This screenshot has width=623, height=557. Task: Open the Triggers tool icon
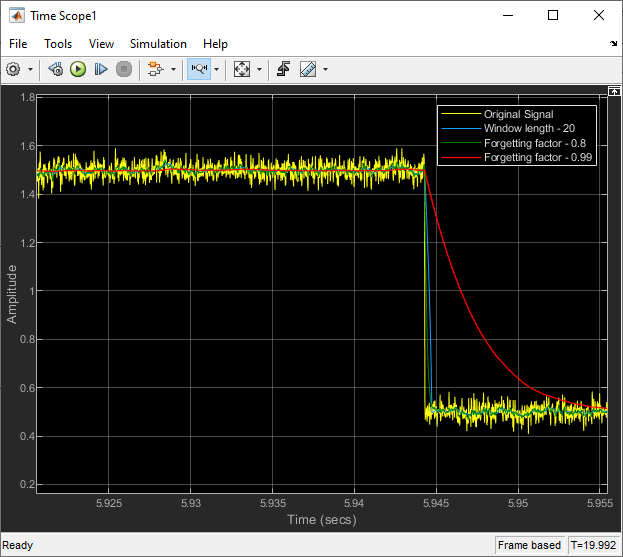[283, 69]
